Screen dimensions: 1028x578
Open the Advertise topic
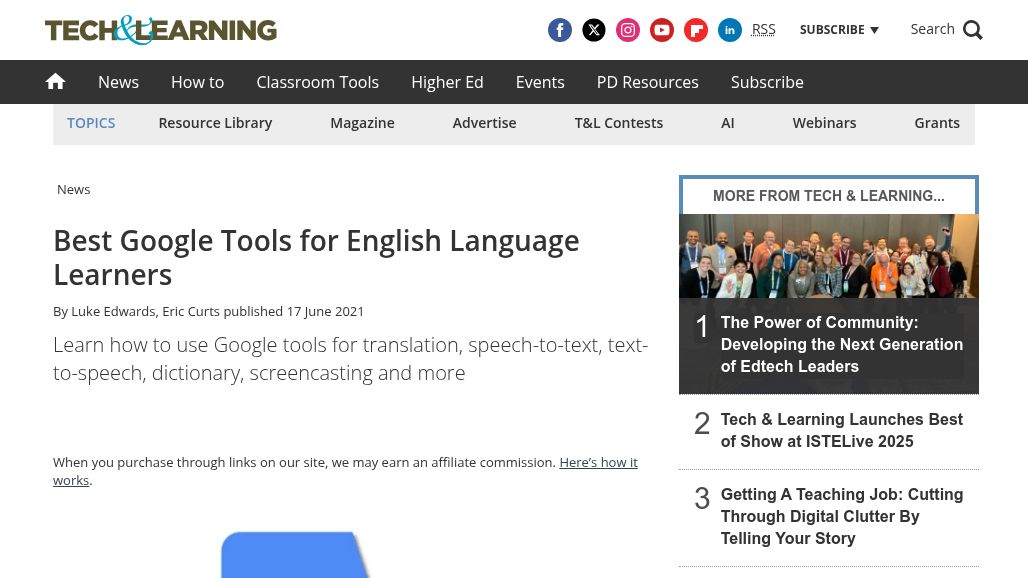(484, 123)
